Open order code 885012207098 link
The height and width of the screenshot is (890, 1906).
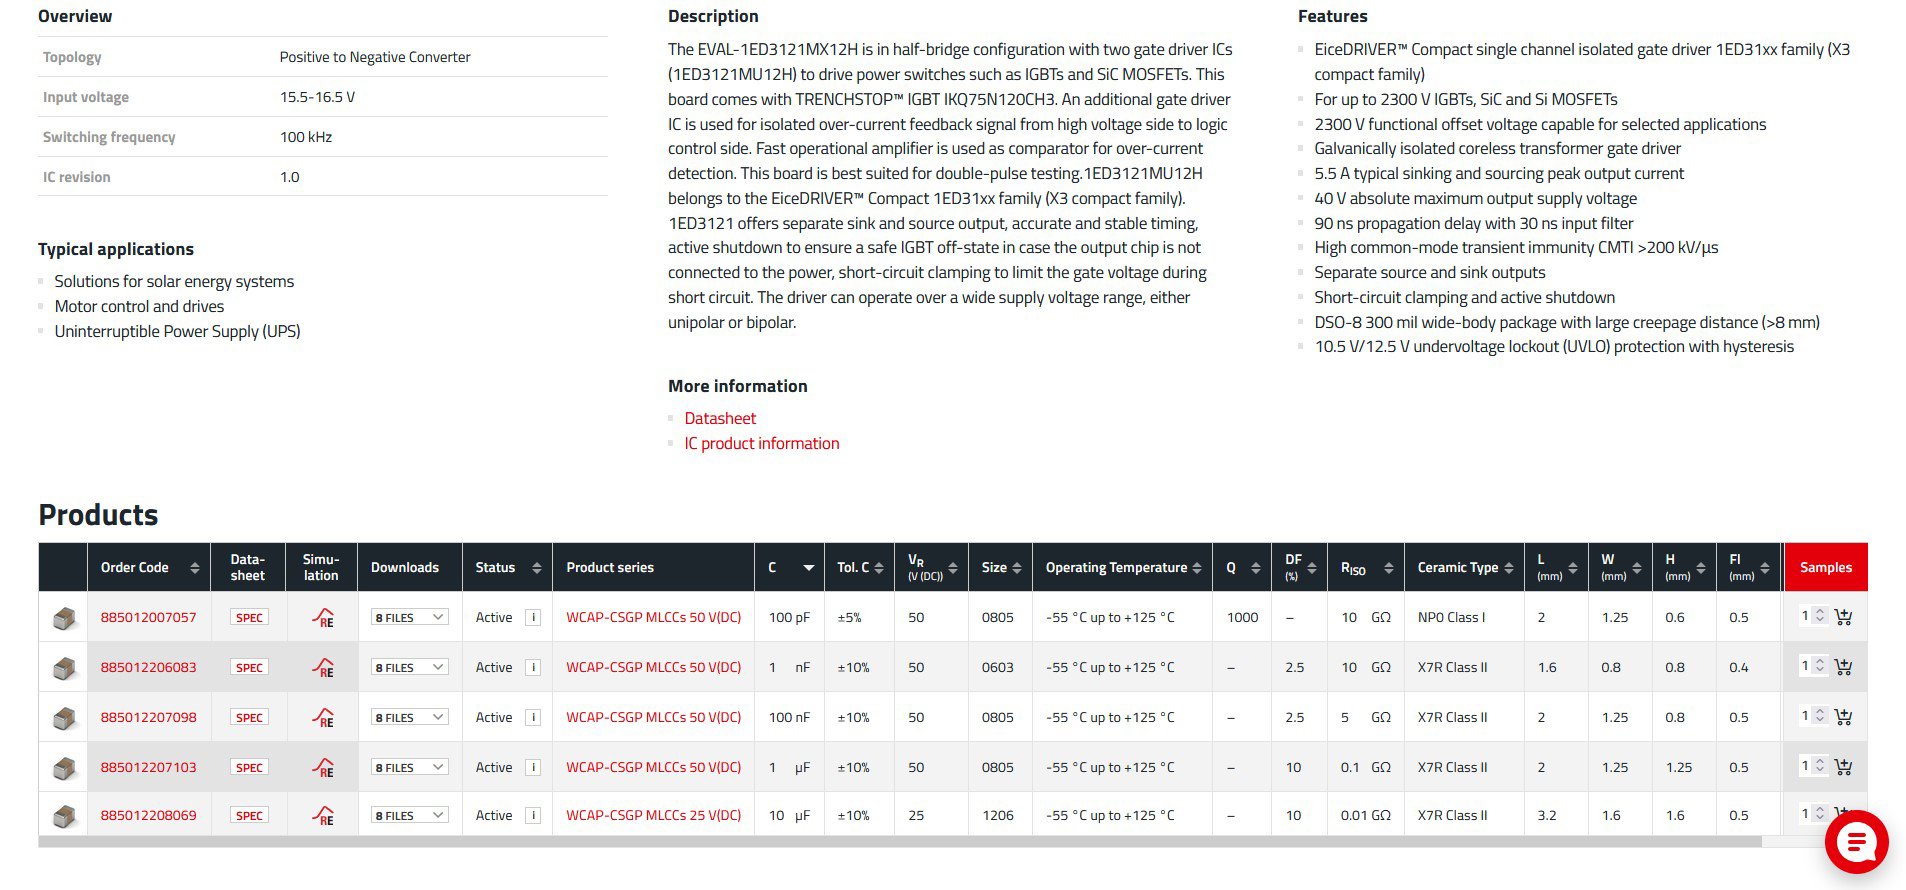coord(148,717)
